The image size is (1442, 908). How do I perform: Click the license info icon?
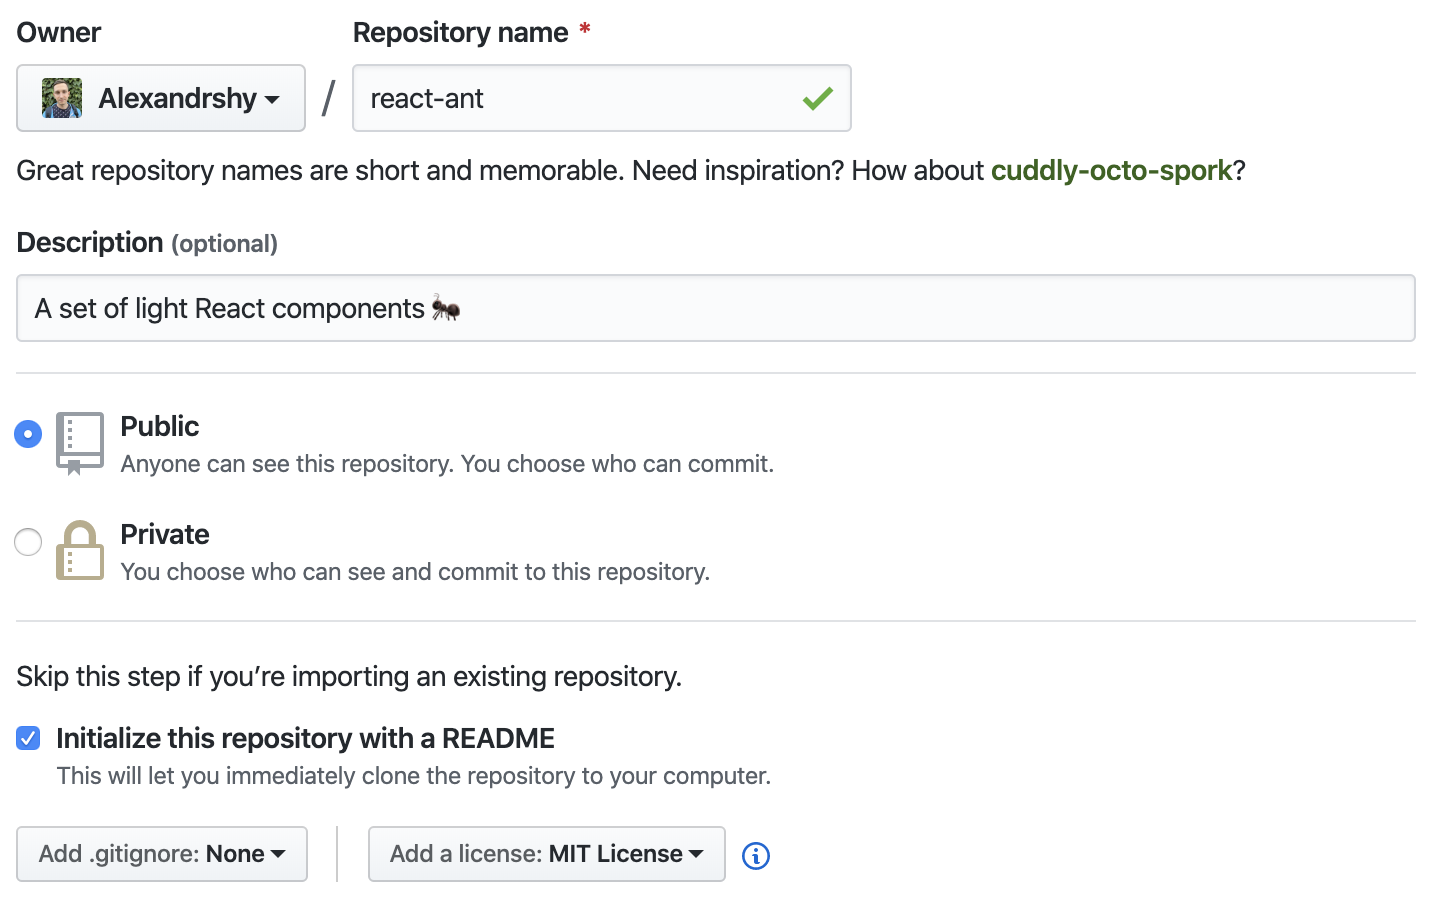coord(756,856)
